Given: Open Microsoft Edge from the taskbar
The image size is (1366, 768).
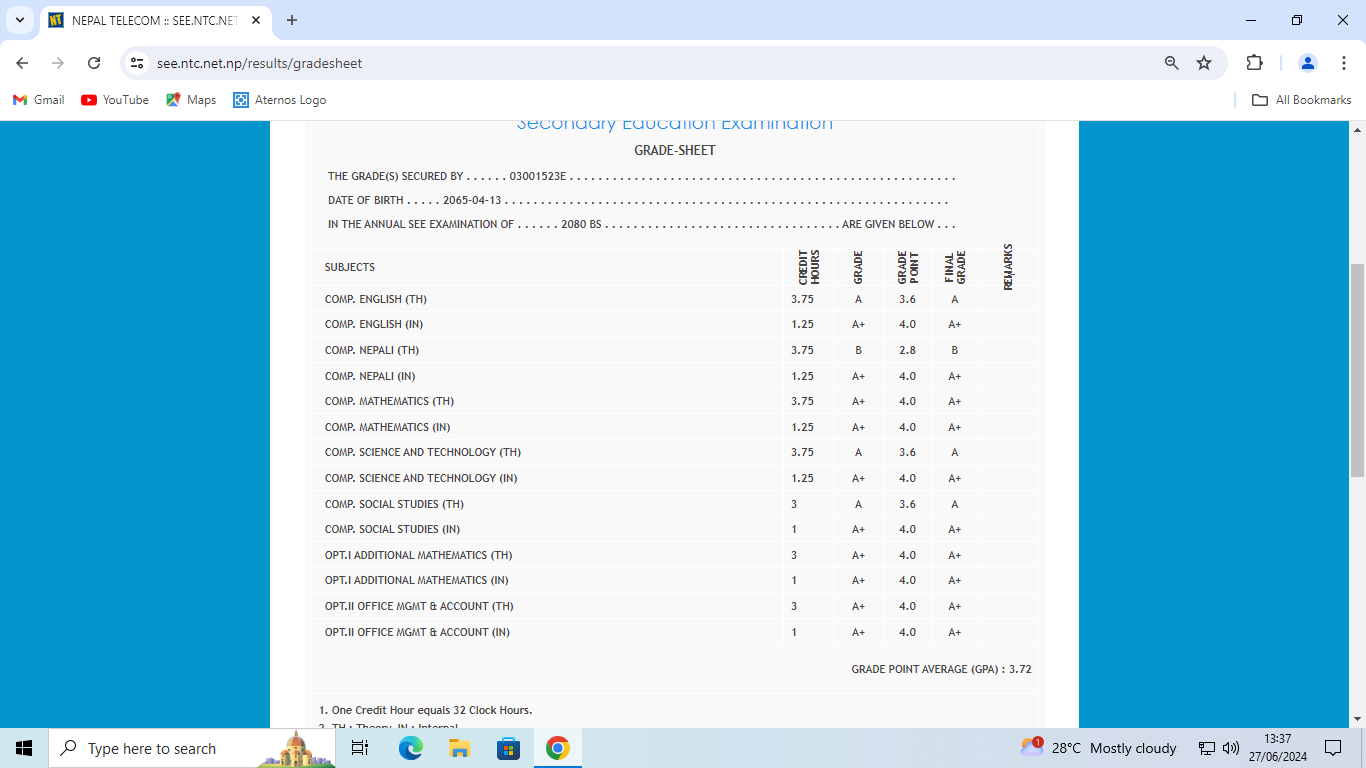Looking at the screenshot, I should pos(410,748).
